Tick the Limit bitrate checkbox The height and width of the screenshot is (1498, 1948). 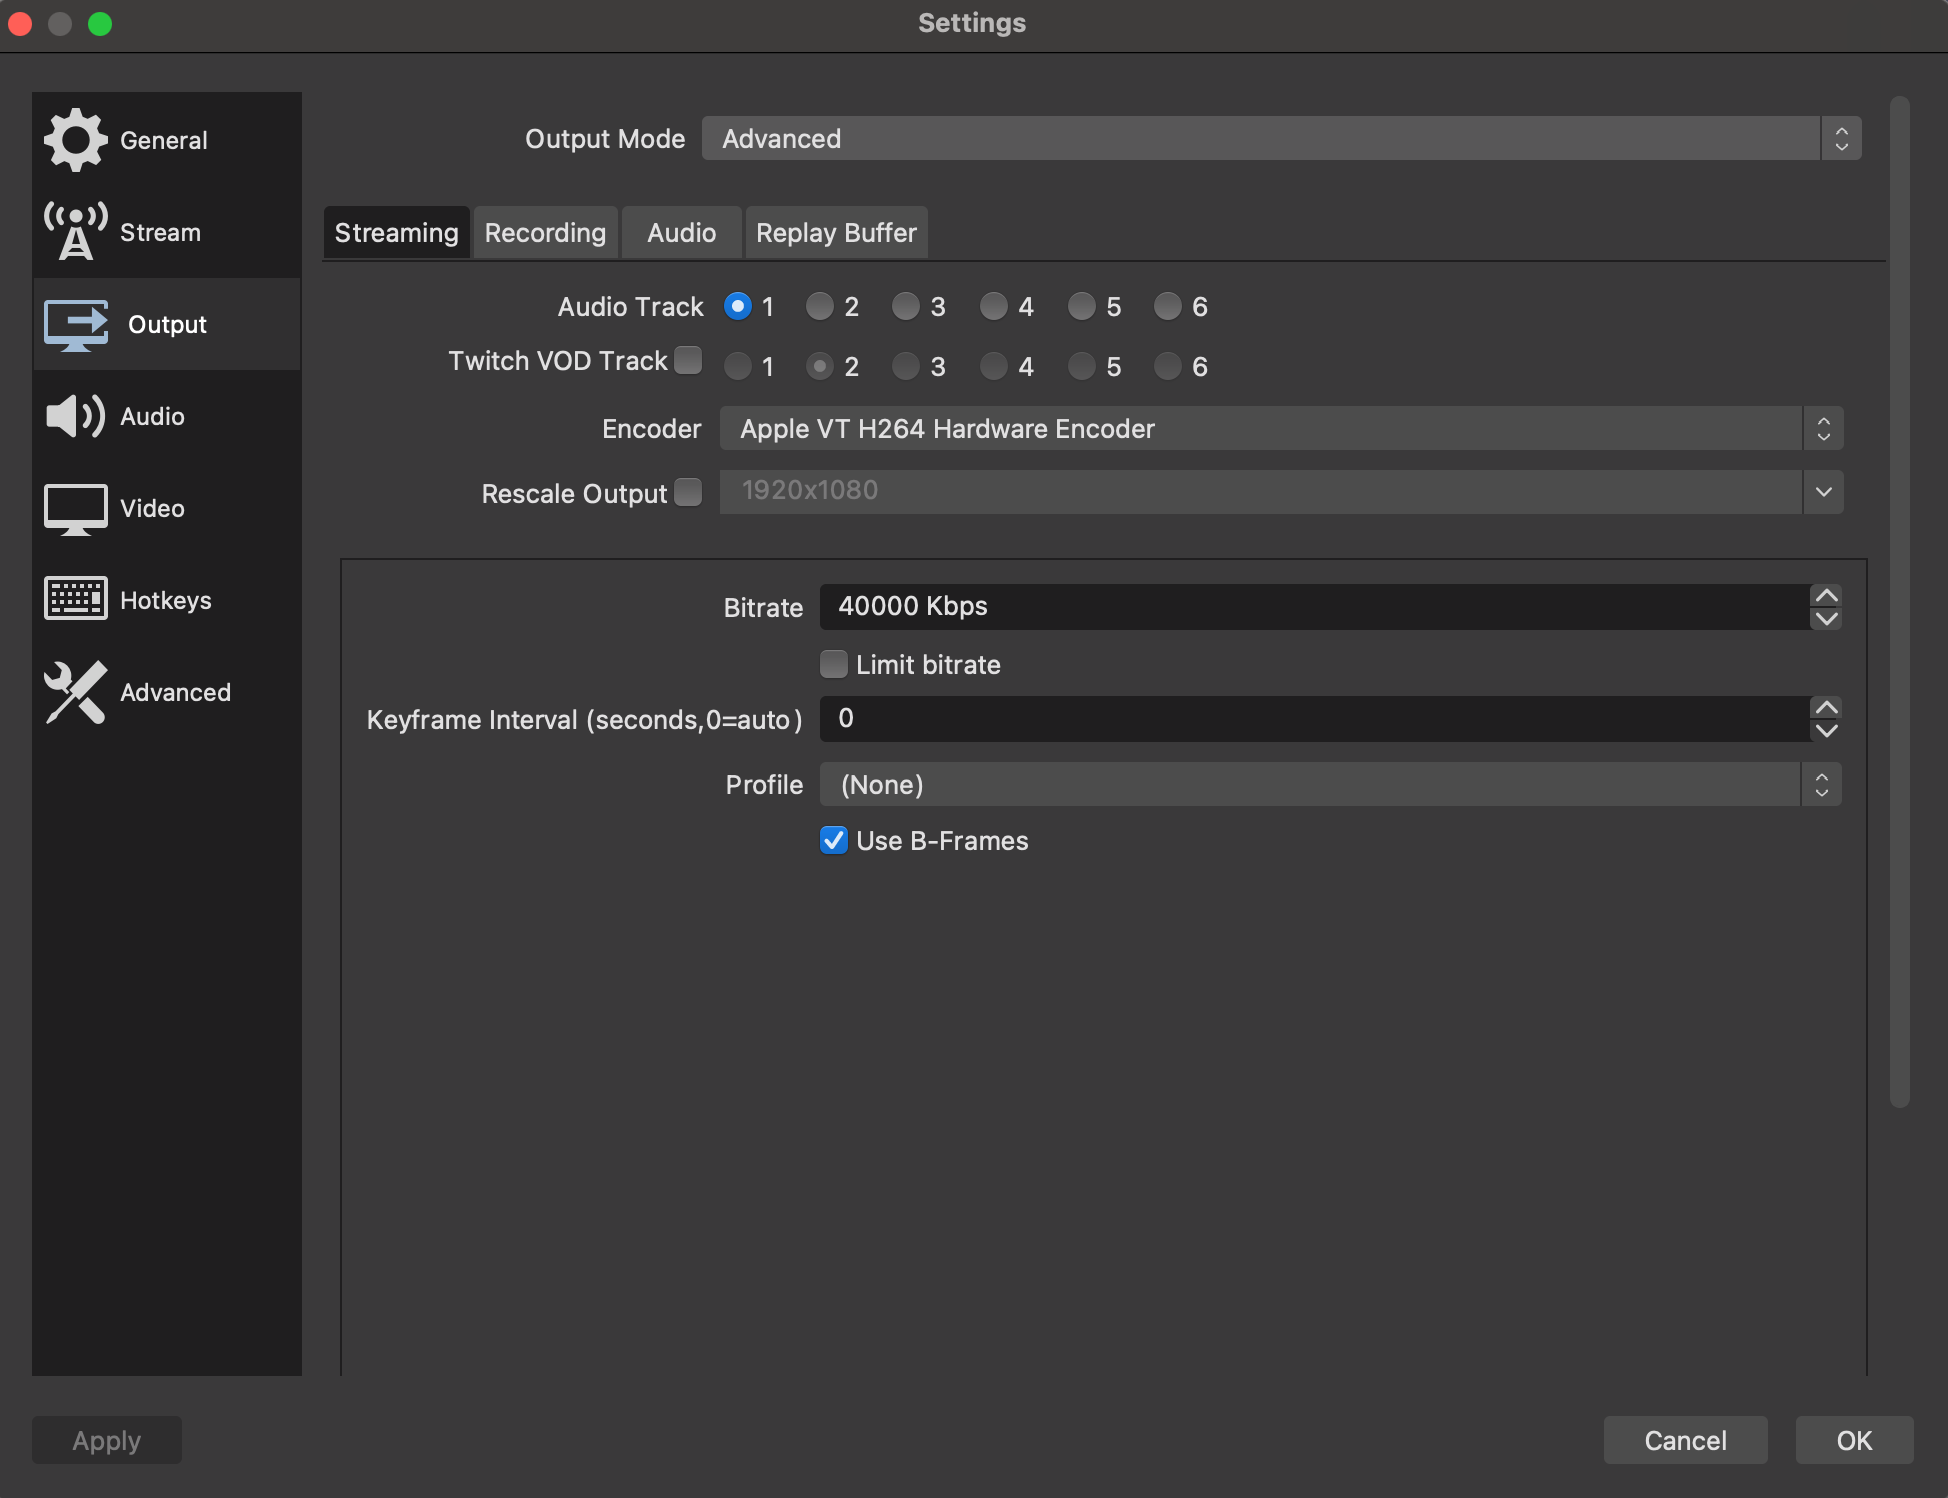coord(834,664)
